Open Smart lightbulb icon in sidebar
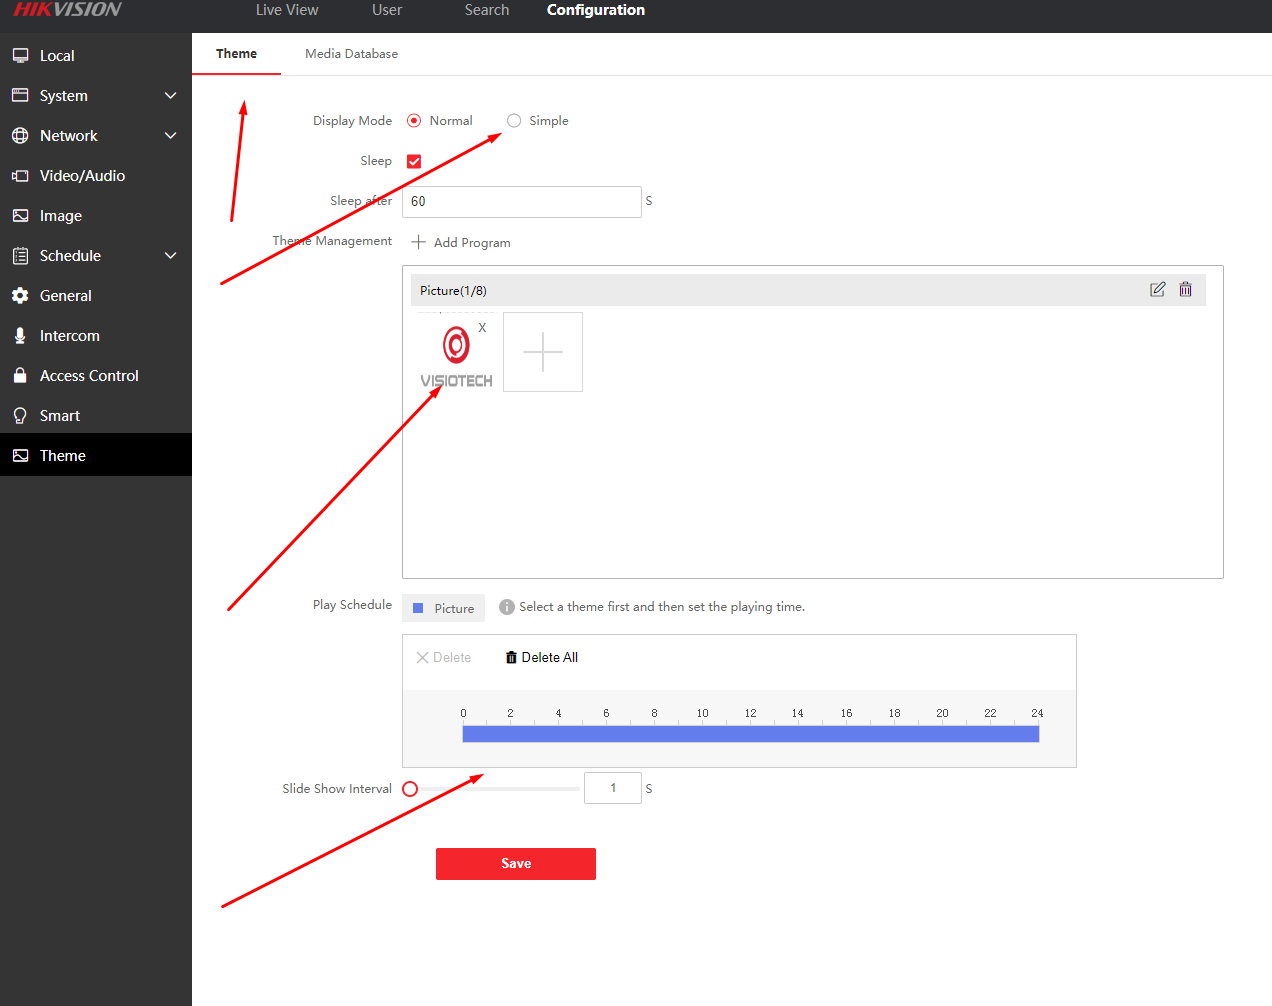The image size is (1272, 1006). 20,416
